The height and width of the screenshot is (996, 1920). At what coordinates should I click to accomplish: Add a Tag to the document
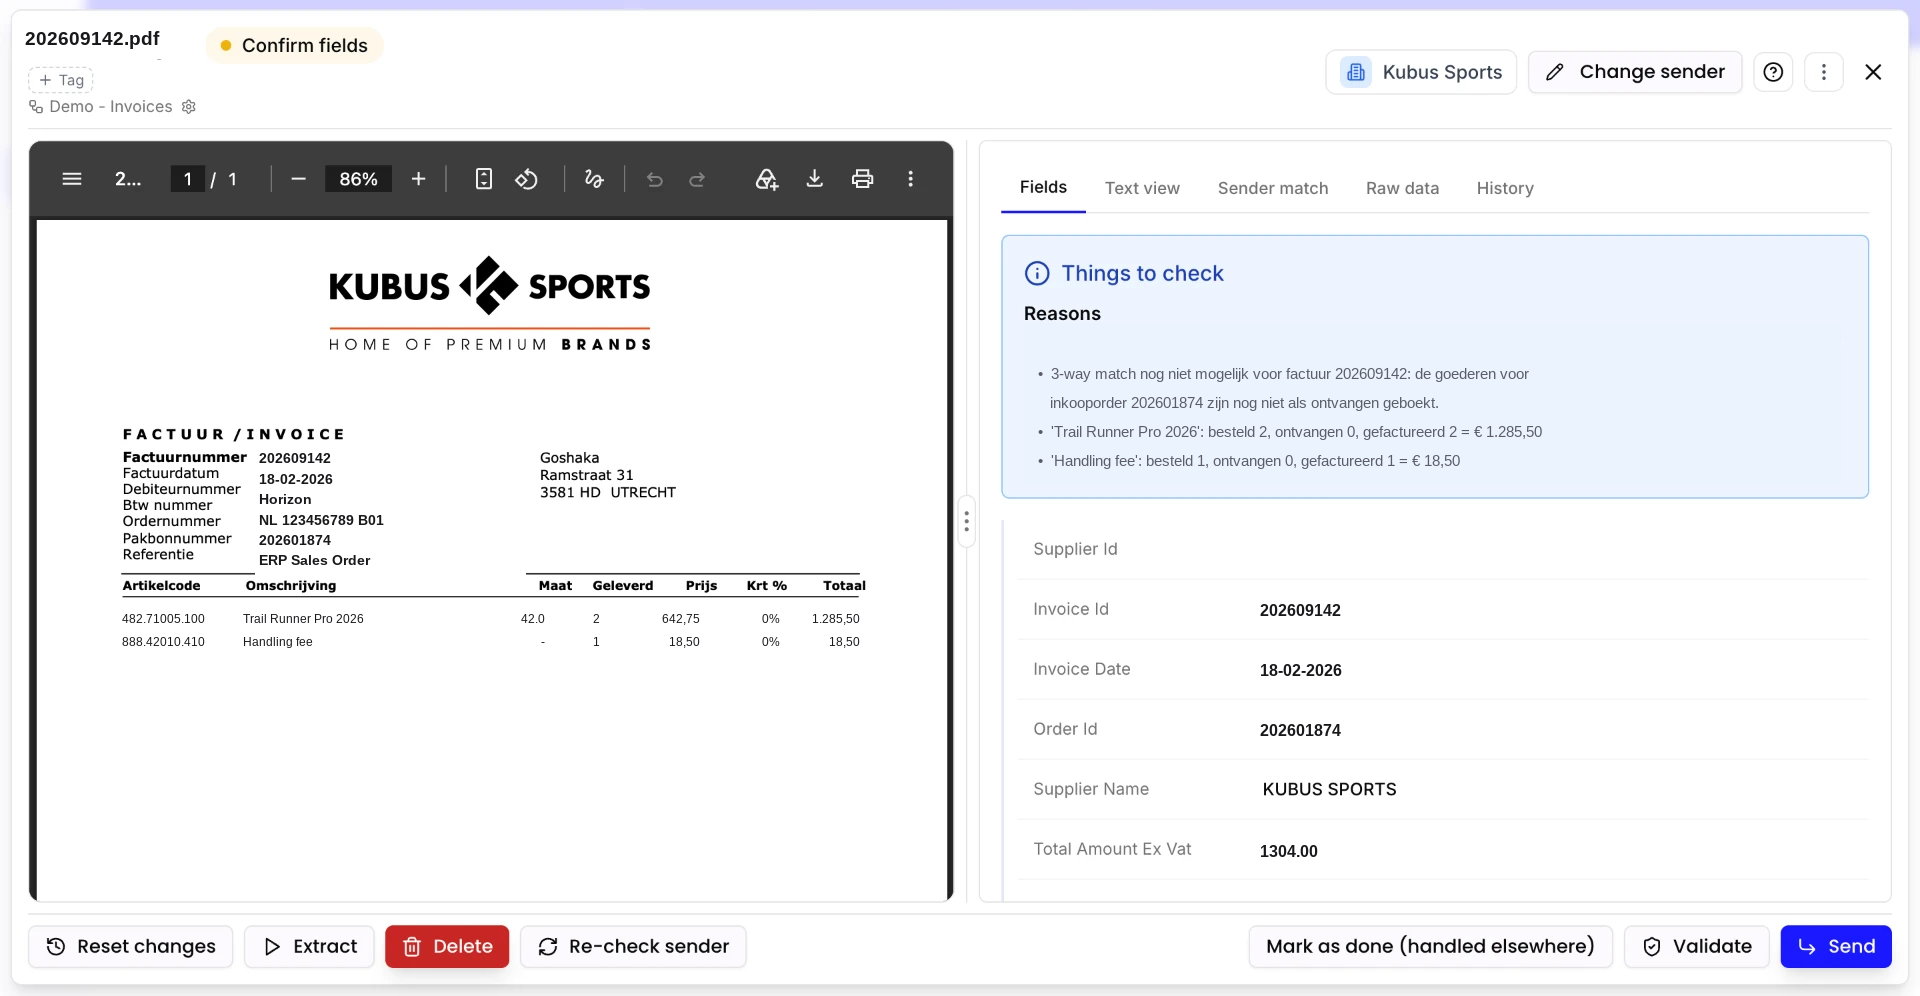tap(60, 80)
